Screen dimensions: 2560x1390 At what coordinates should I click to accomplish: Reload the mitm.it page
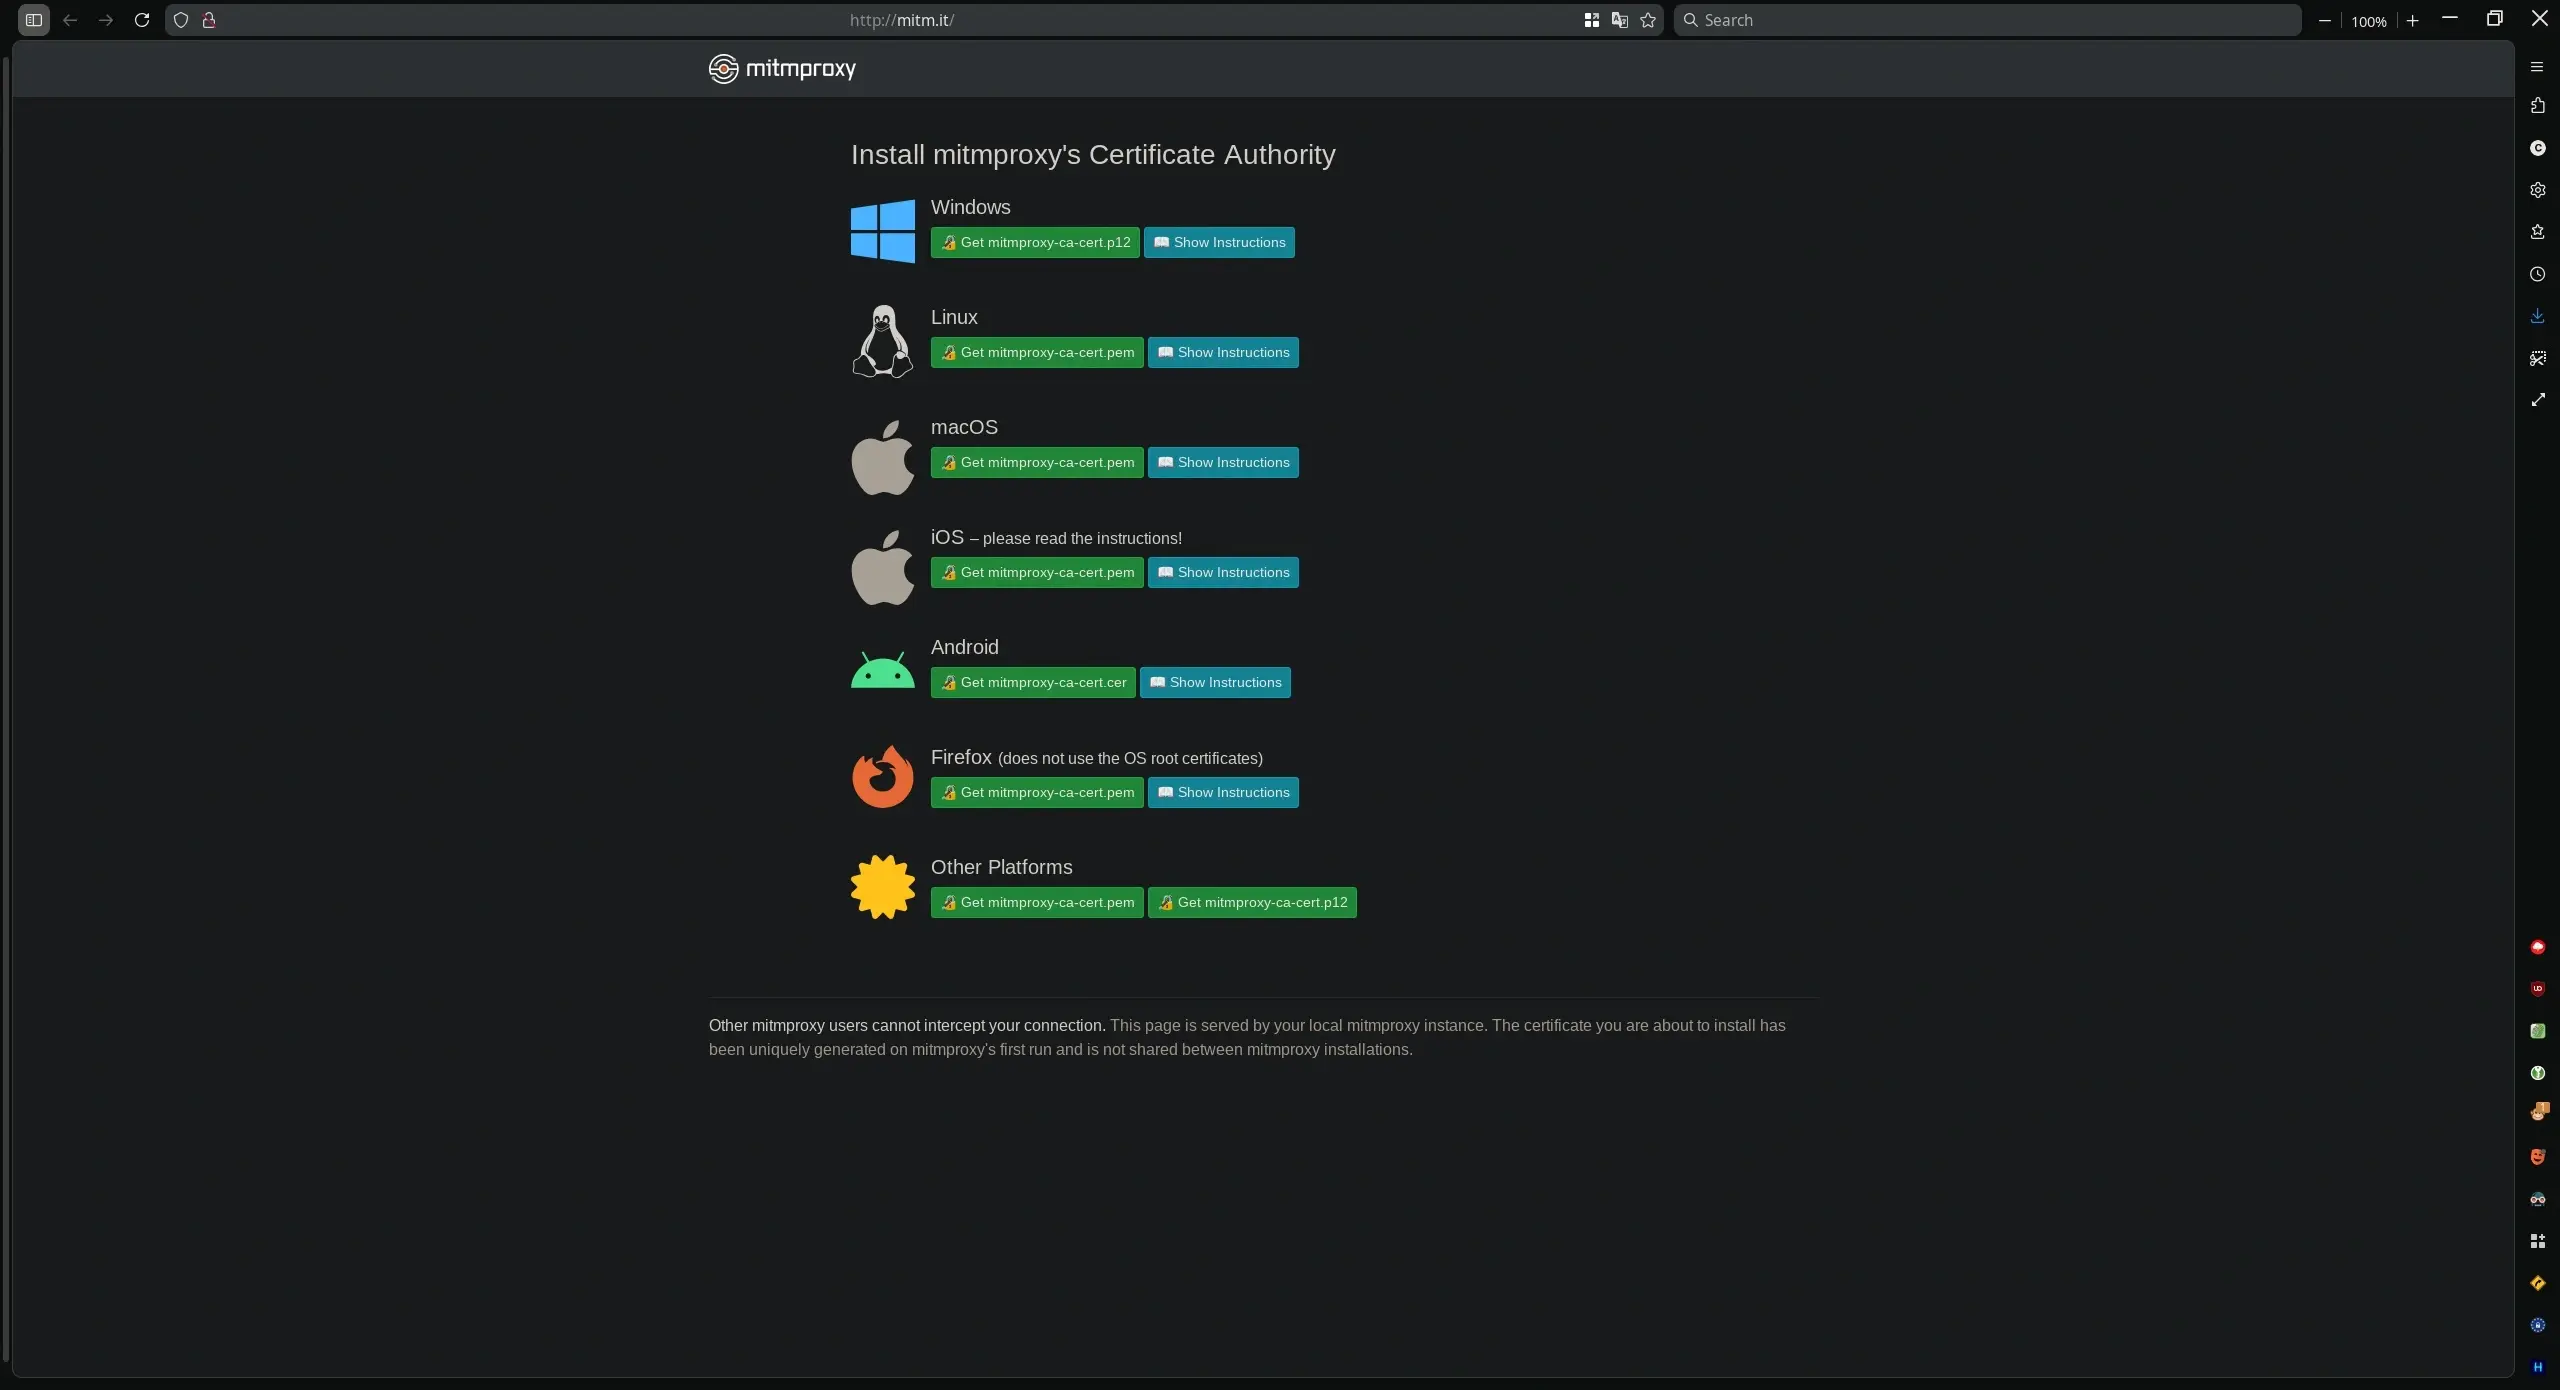point(142,20)
